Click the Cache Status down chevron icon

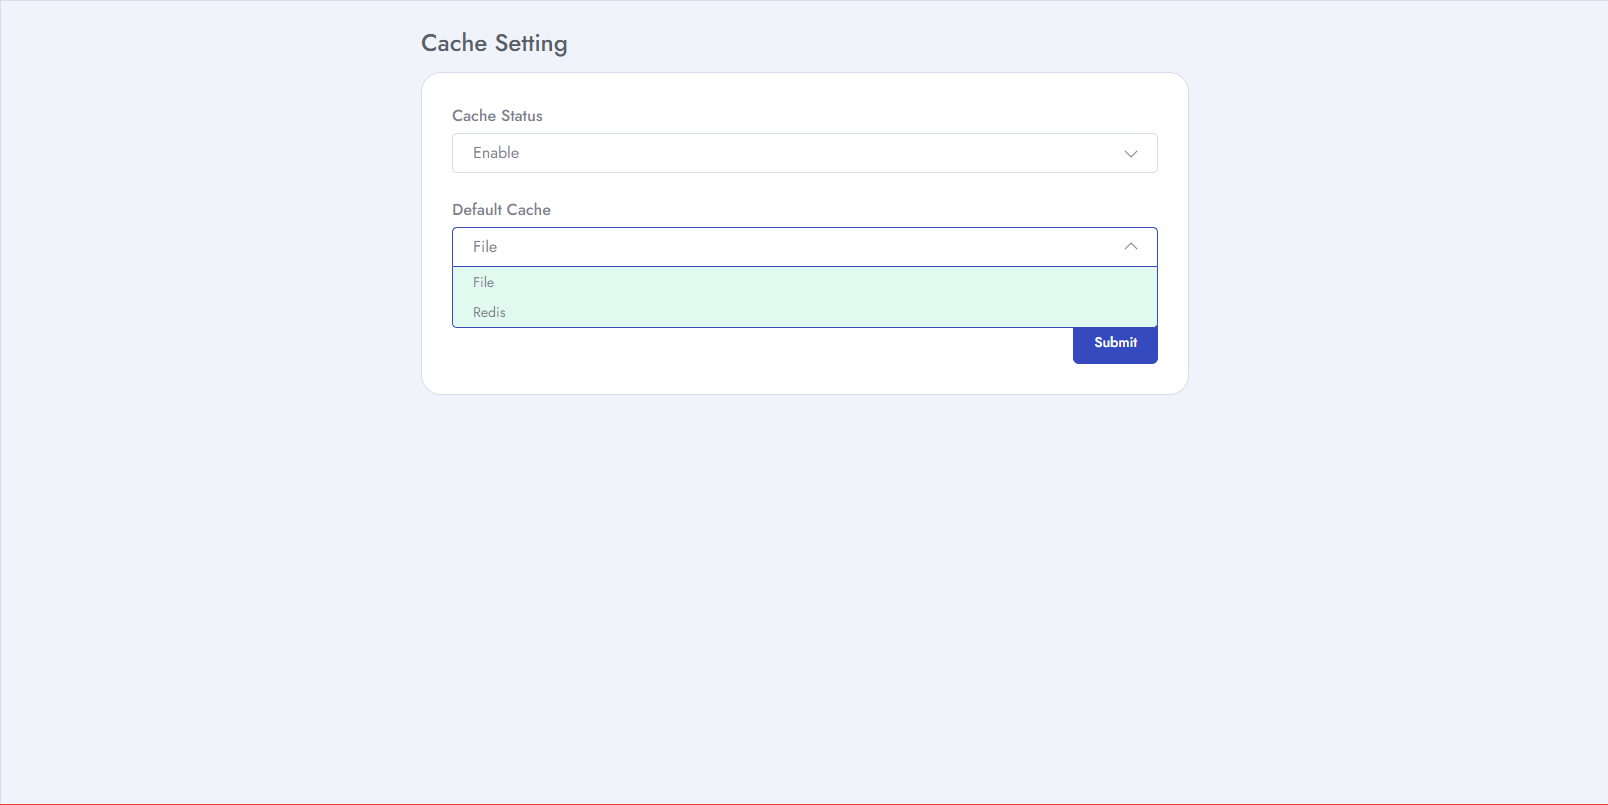click(1131, 154)
